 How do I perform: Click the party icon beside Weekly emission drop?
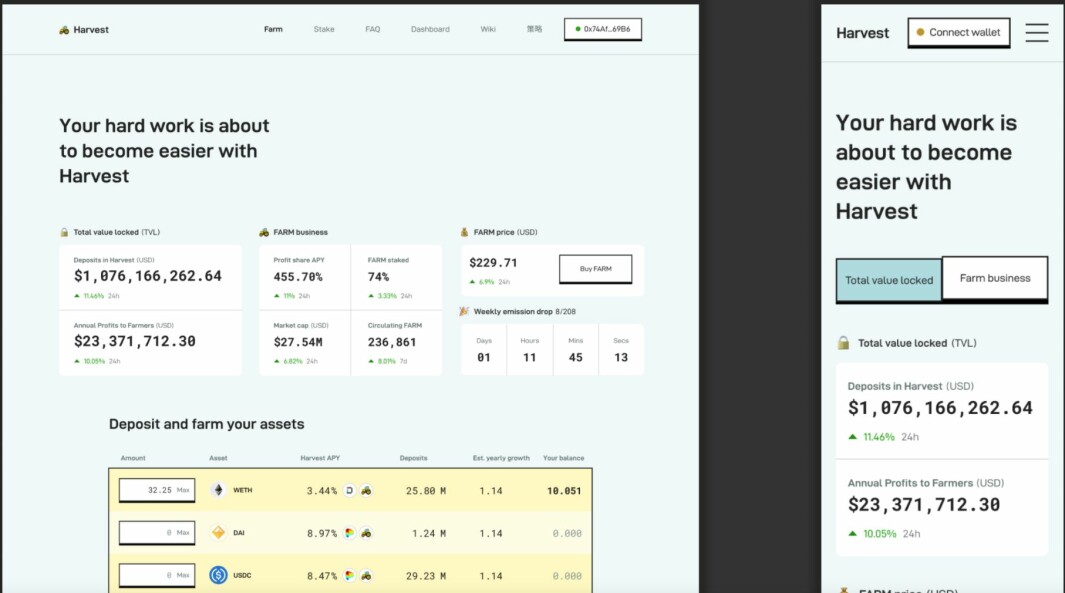pyautogui.click(x=465, y=312)
